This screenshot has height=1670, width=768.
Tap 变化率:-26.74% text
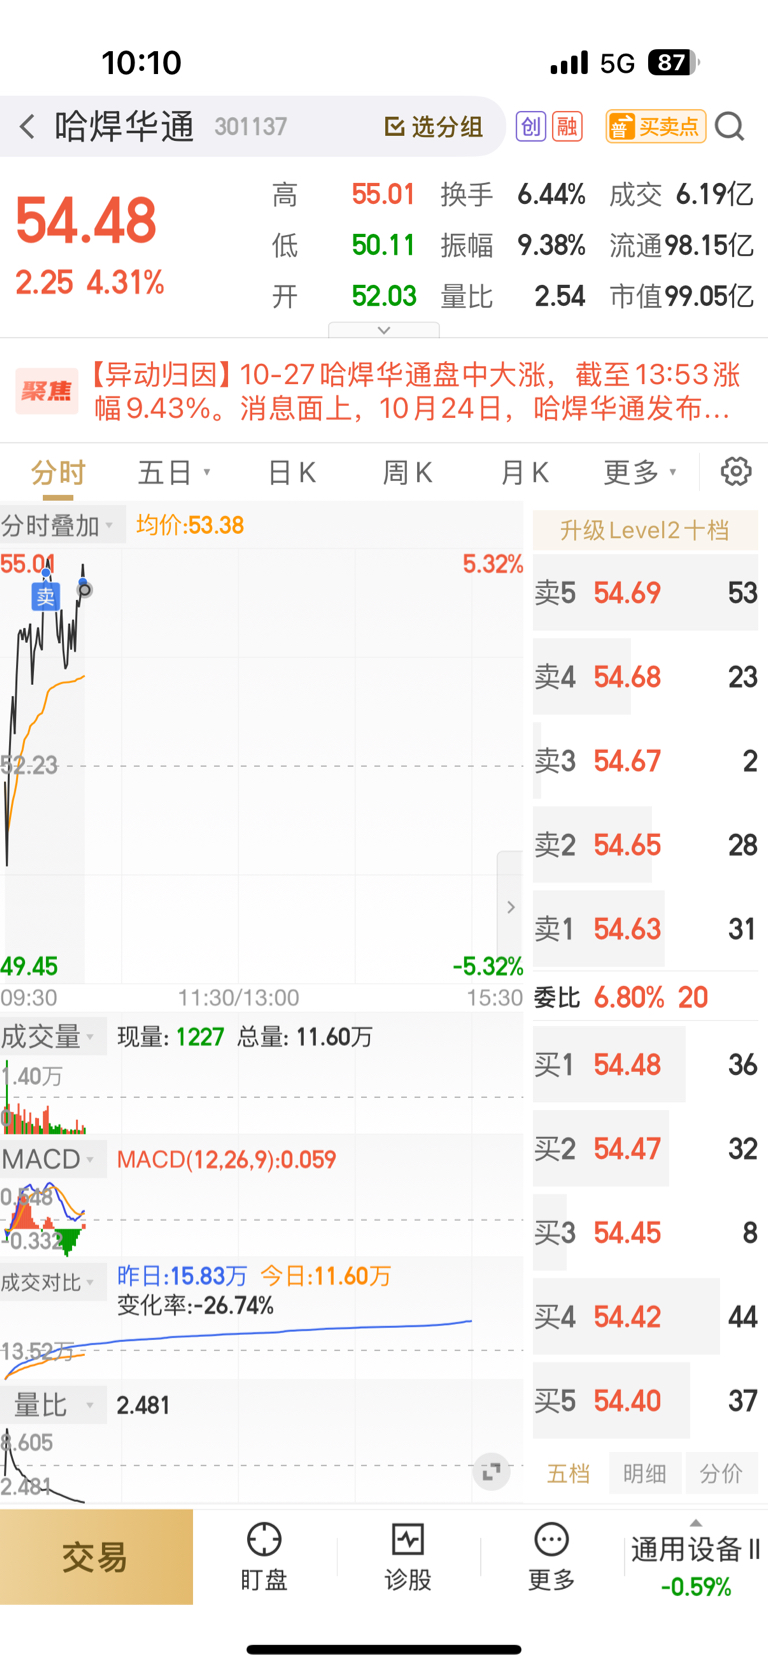tap(195, 1305)
